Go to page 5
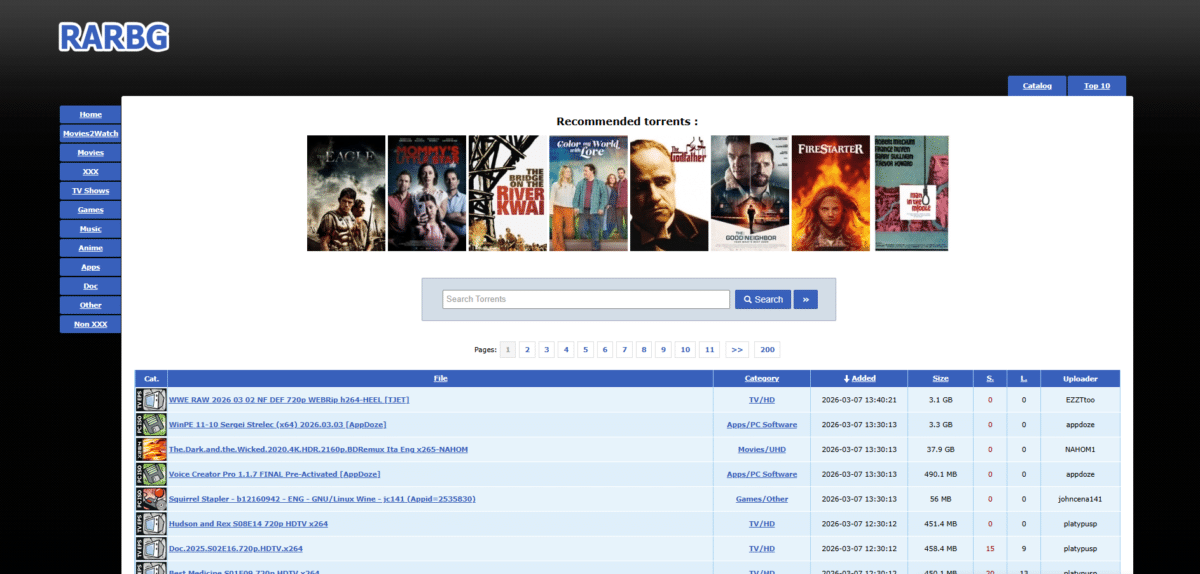The height and width of the screenshot is (574, 1200). click(x=586, y=350)
